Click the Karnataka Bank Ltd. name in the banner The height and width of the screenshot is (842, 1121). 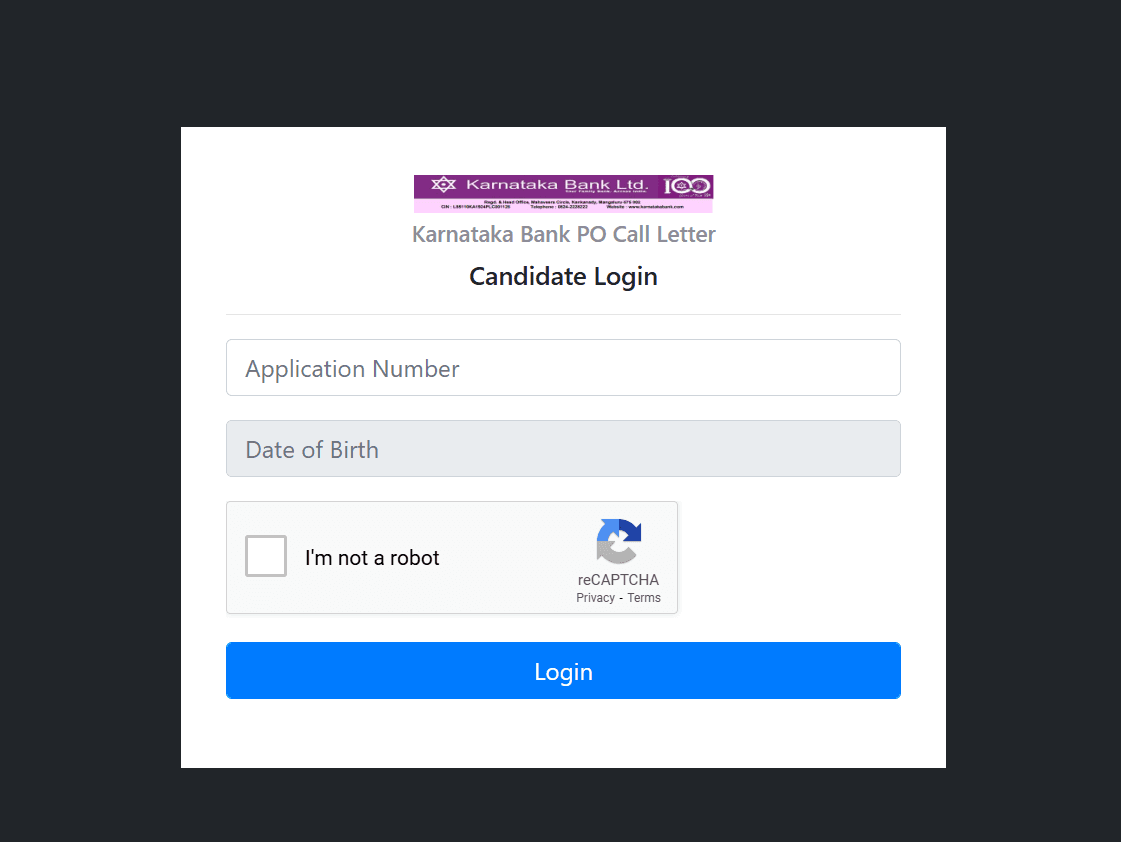pyautogui.click(x=556, y=185)
